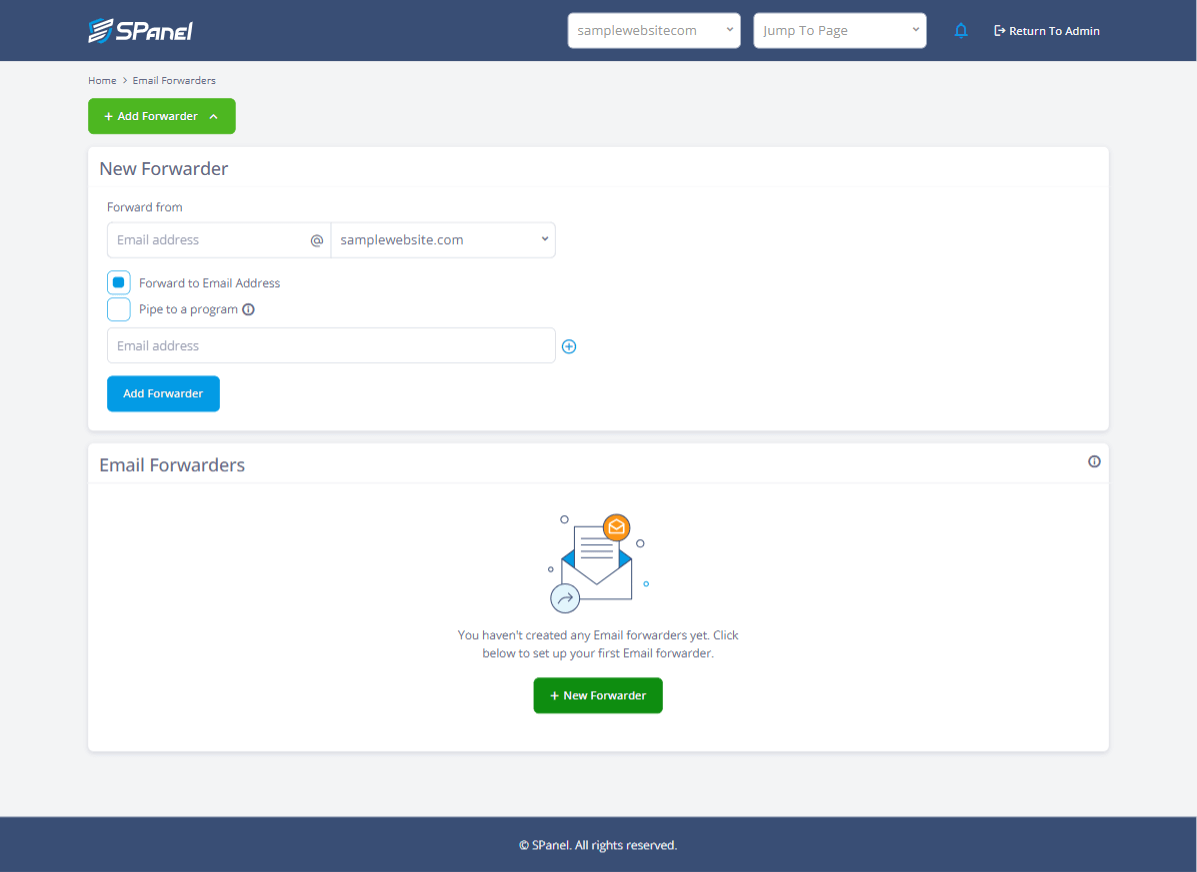Image resolution: width=1197 pixels, height=872 pixels.
Task: Open the Jump To Page dropdown
Action: 839,30
